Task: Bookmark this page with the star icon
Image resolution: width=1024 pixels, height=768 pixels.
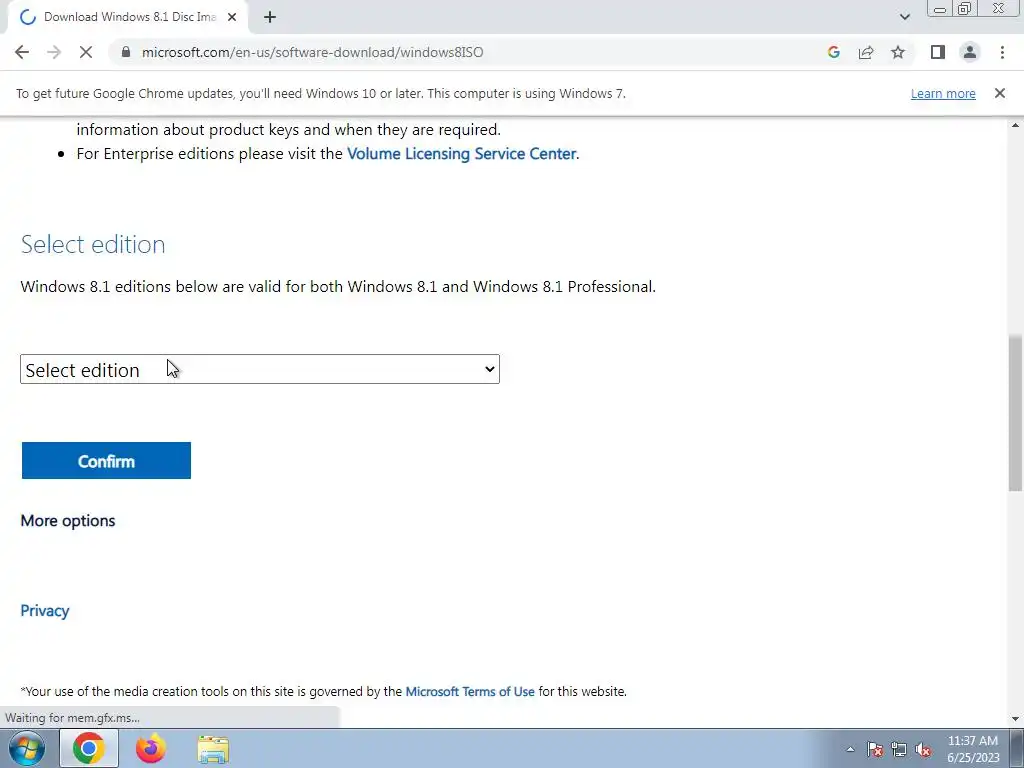Action: click(x=898, y=52)
